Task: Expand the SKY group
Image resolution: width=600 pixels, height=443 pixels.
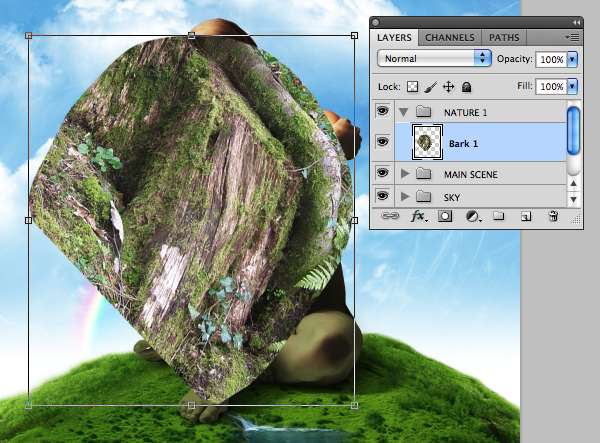Action: [405, 197]
